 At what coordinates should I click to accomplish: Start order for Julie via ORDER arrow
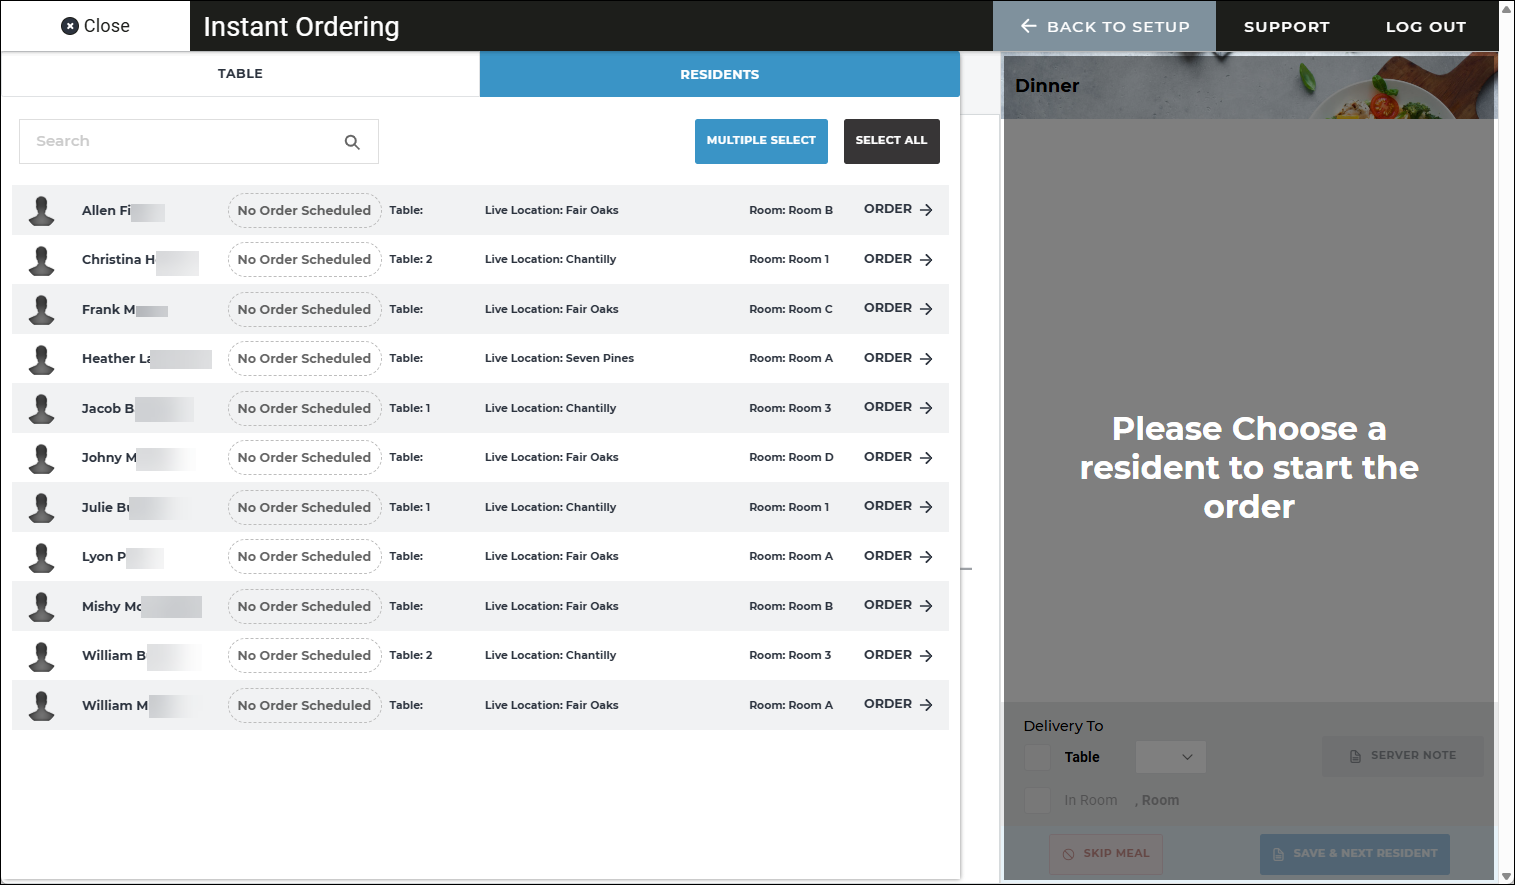tap(898, 506)
